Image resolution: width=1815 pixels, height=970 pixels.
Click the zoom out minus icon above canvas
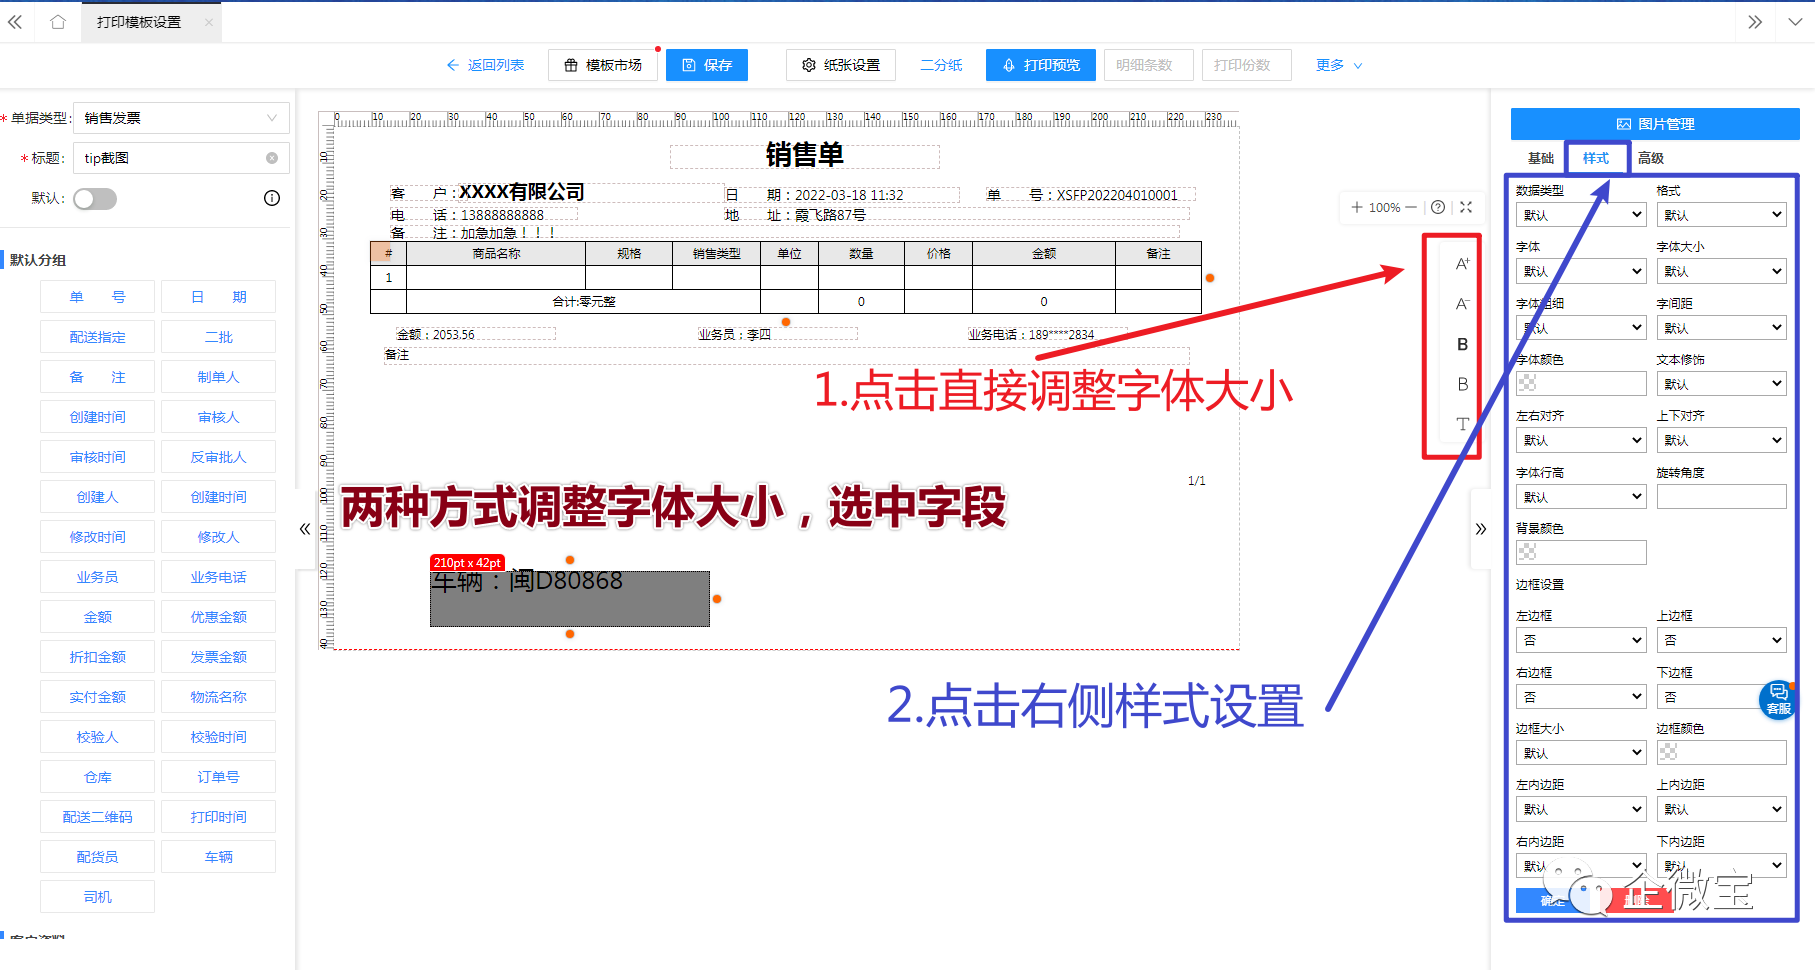tap(1411, 207)
